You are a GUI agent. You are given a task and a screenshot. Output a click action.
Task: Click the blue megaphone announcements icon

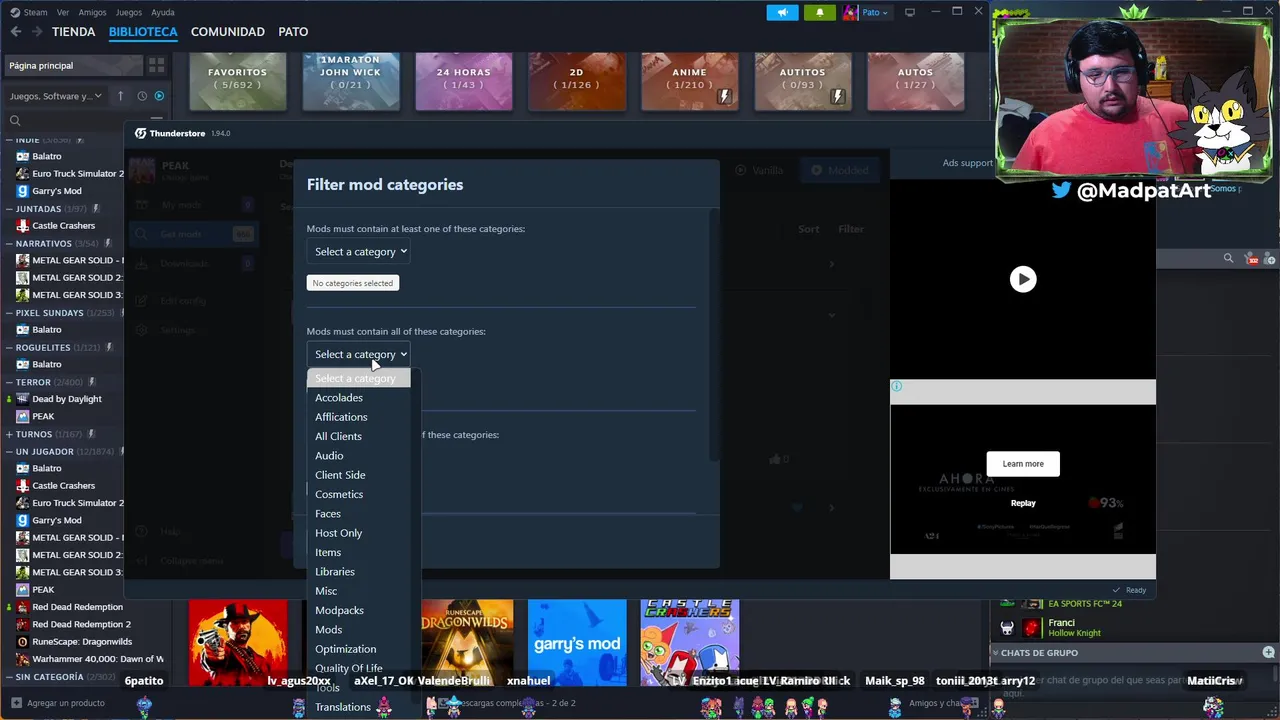point(782,12)
